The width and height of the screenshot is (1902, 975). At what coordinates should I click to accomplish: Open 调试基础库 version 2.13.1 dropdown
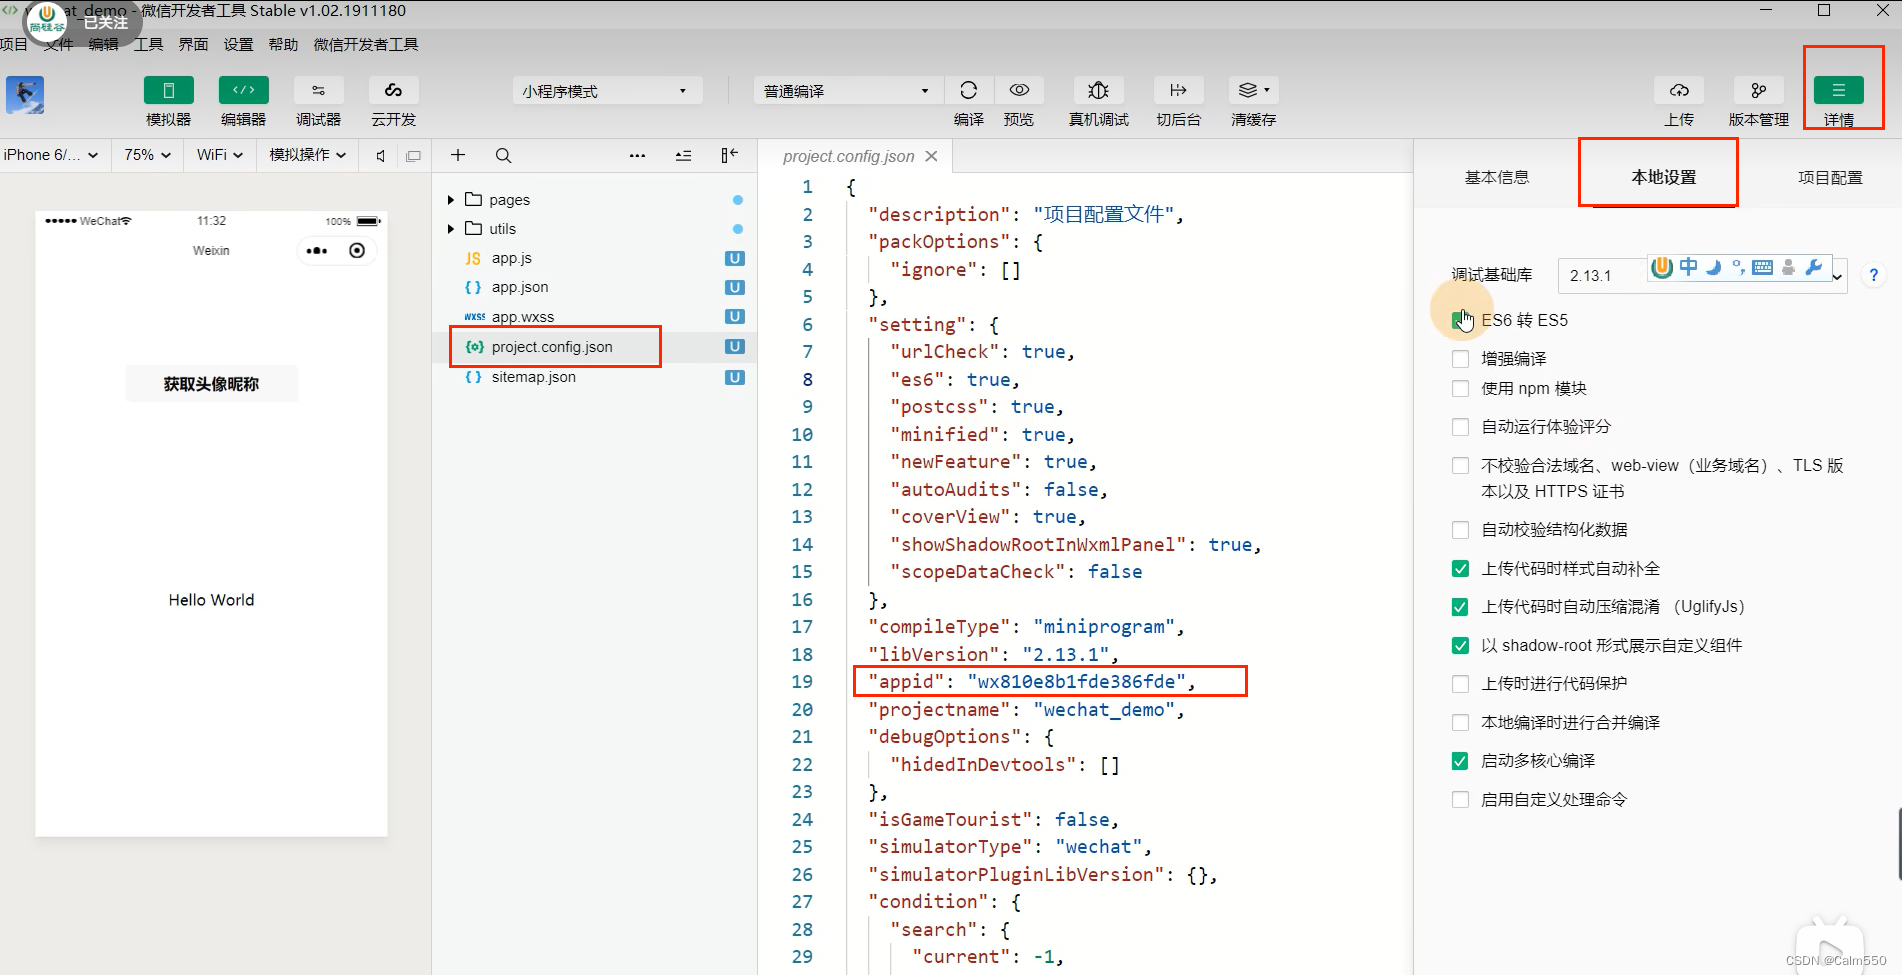tap(1702, 275)
